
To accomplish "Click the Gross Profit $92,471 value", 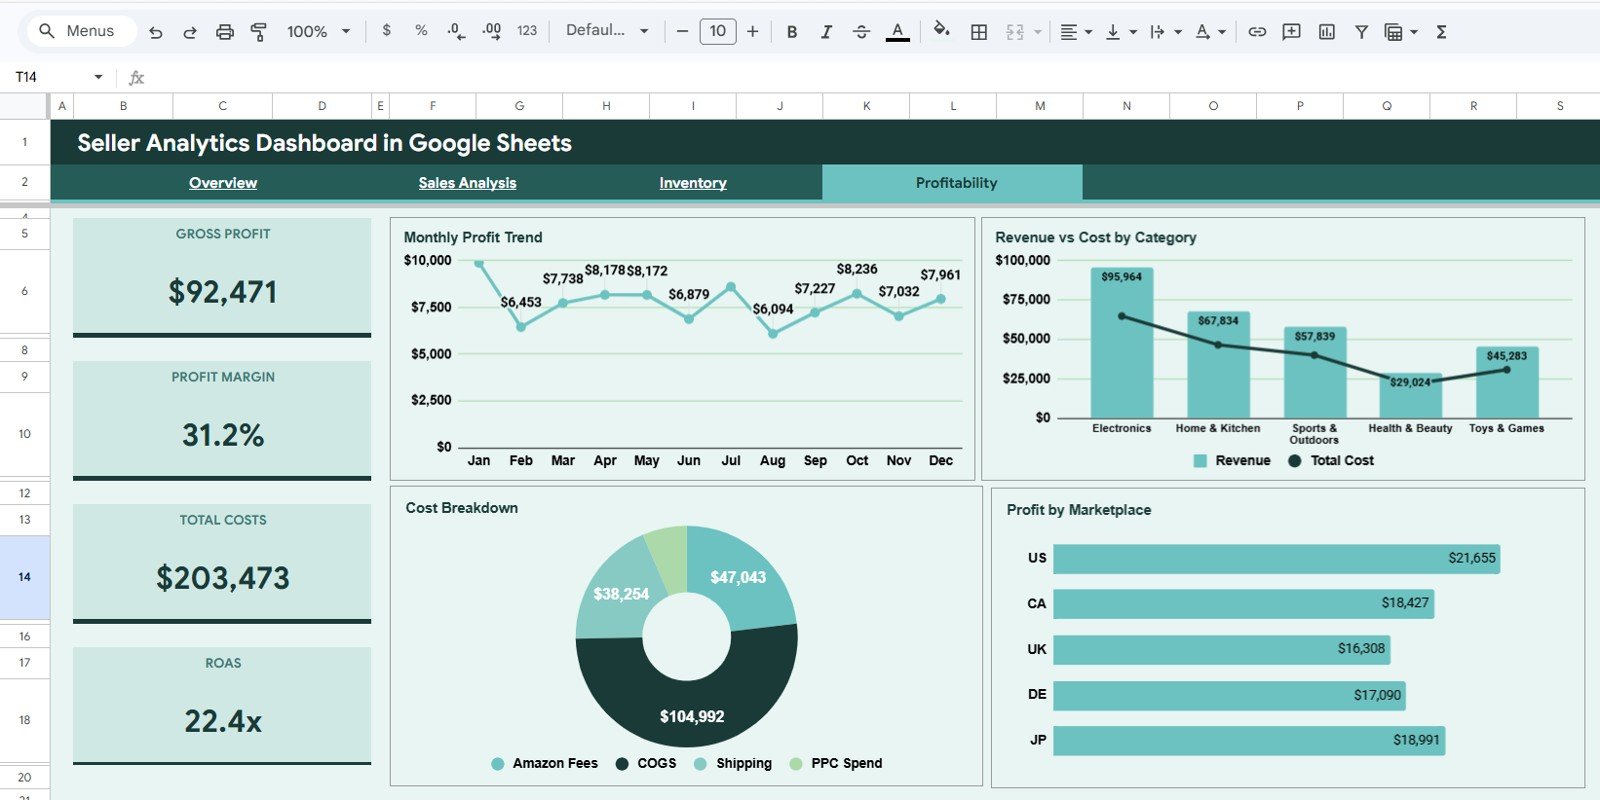I will (223, 292).
